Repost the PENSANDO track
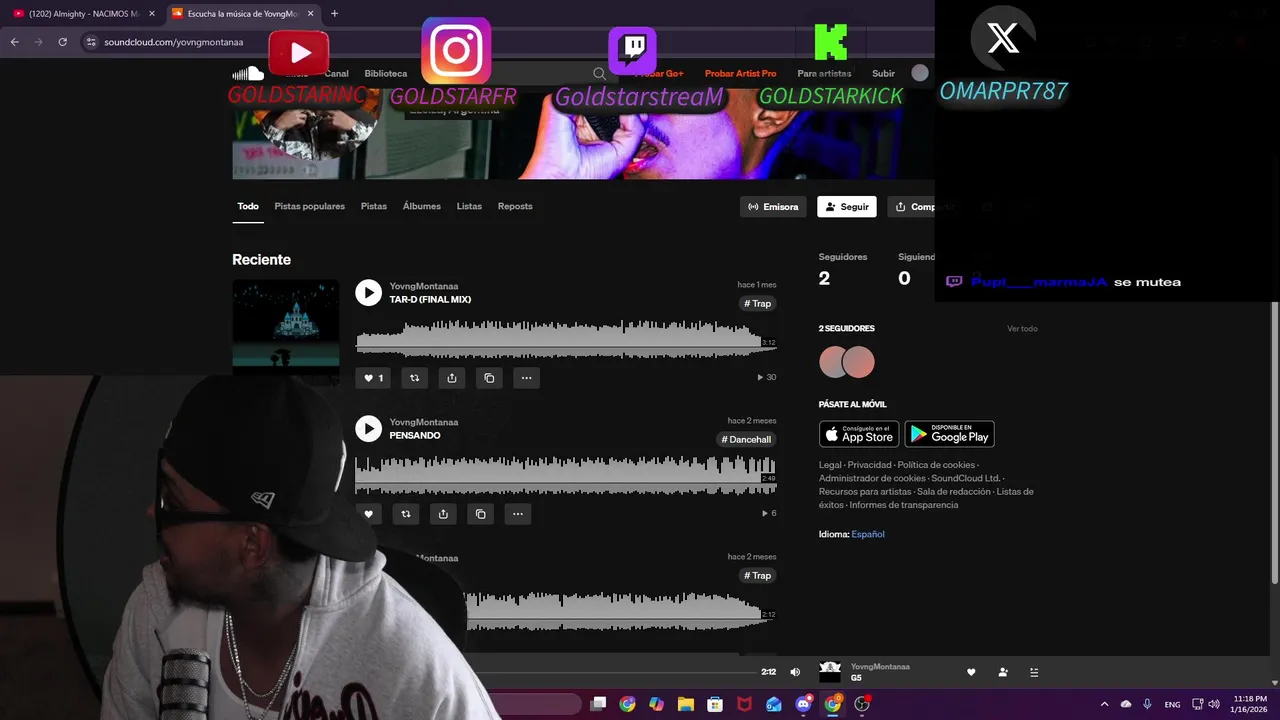 406,514
